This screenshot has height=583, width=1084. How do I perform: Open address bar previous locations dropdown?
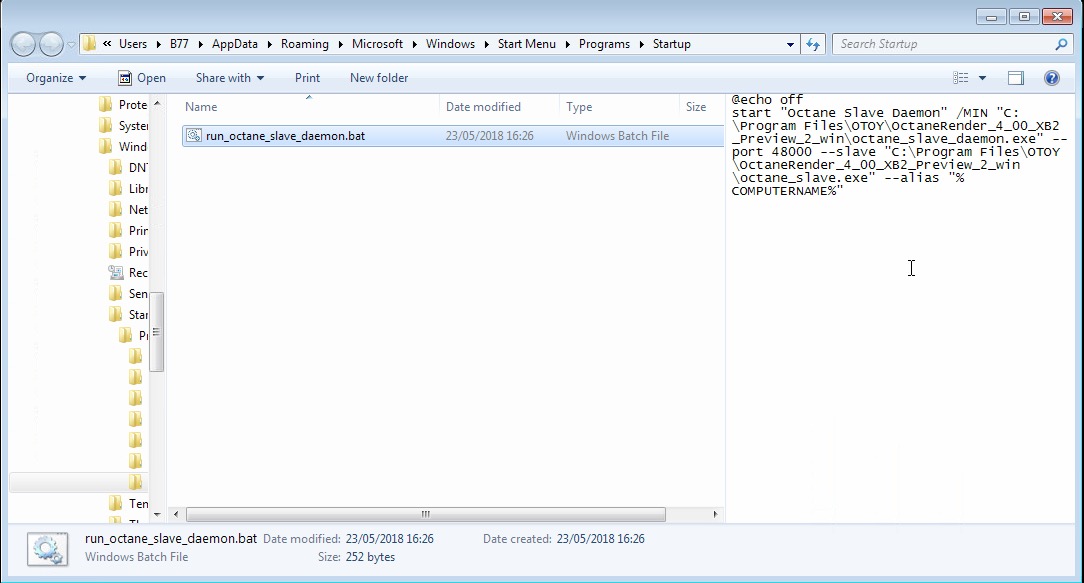[x=790, y=44]
